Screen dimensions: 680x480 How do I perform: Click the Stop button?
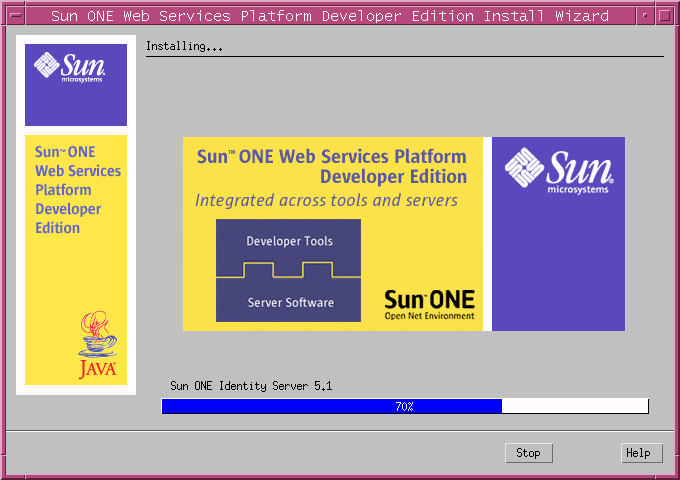(529, 453)
